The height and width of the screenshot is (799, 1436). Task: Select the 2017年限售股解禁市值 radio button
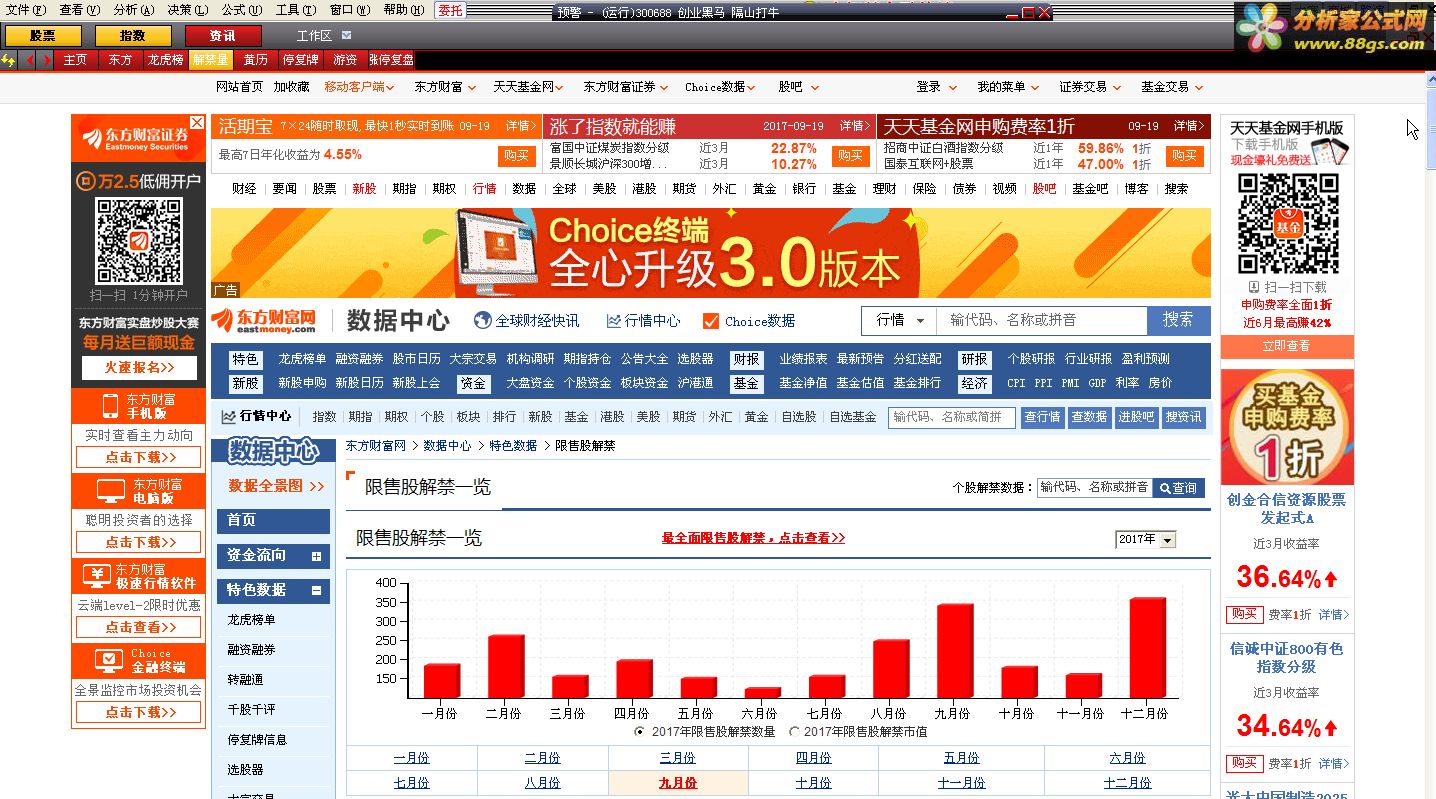(794, 731)
